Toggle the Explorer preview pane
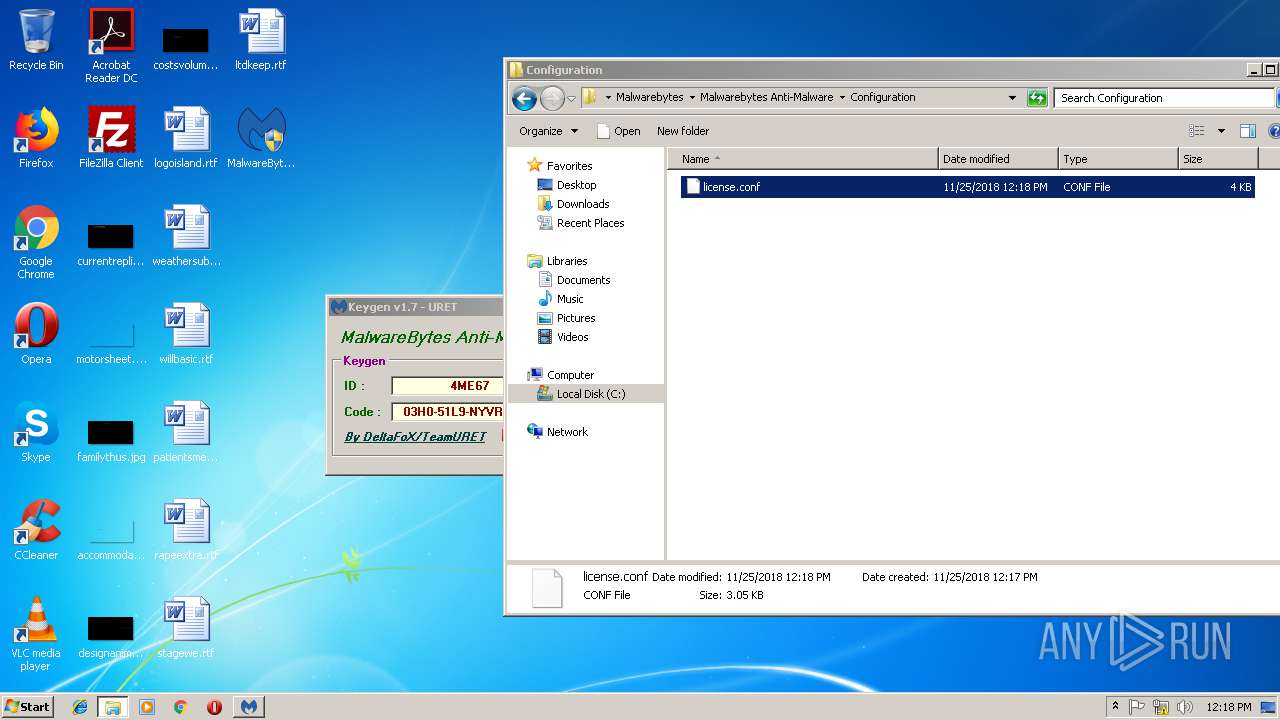1280x720 pixels. (x=1247, y=131)
